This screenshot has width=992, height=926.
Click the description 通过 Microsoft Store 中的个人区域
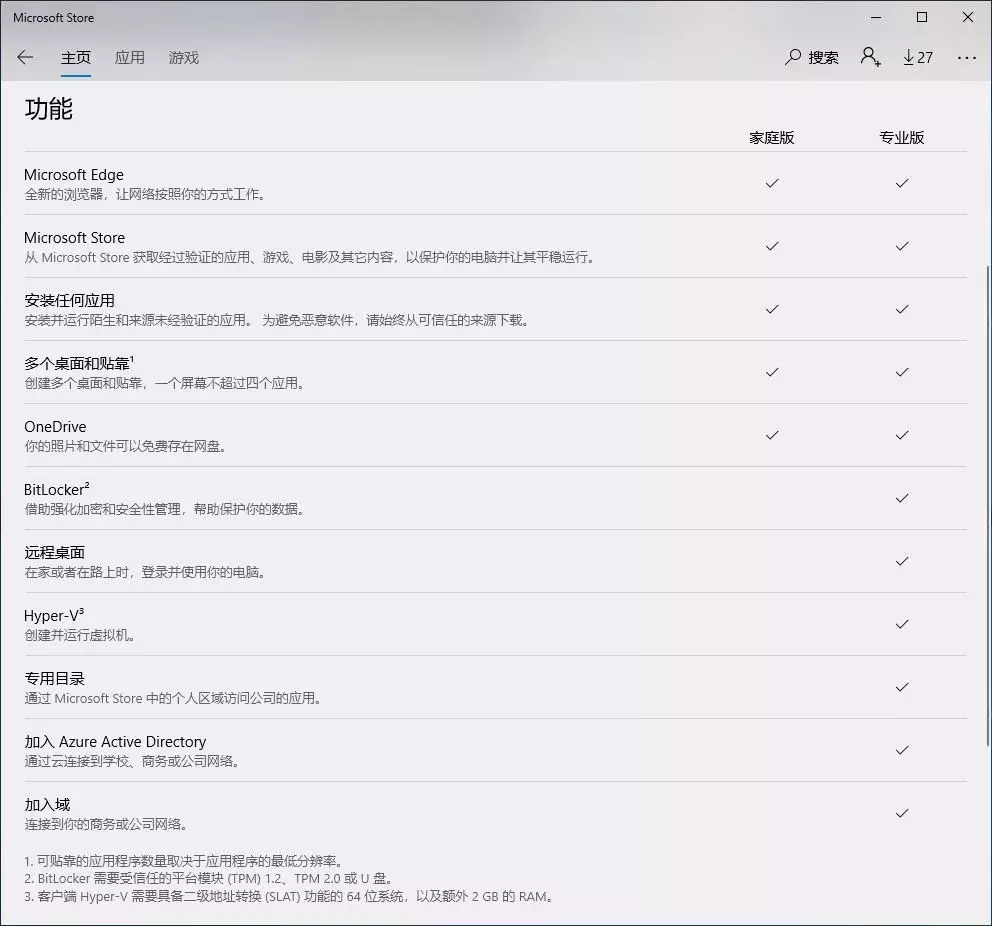pyautogui.click(x=173, y=698)
